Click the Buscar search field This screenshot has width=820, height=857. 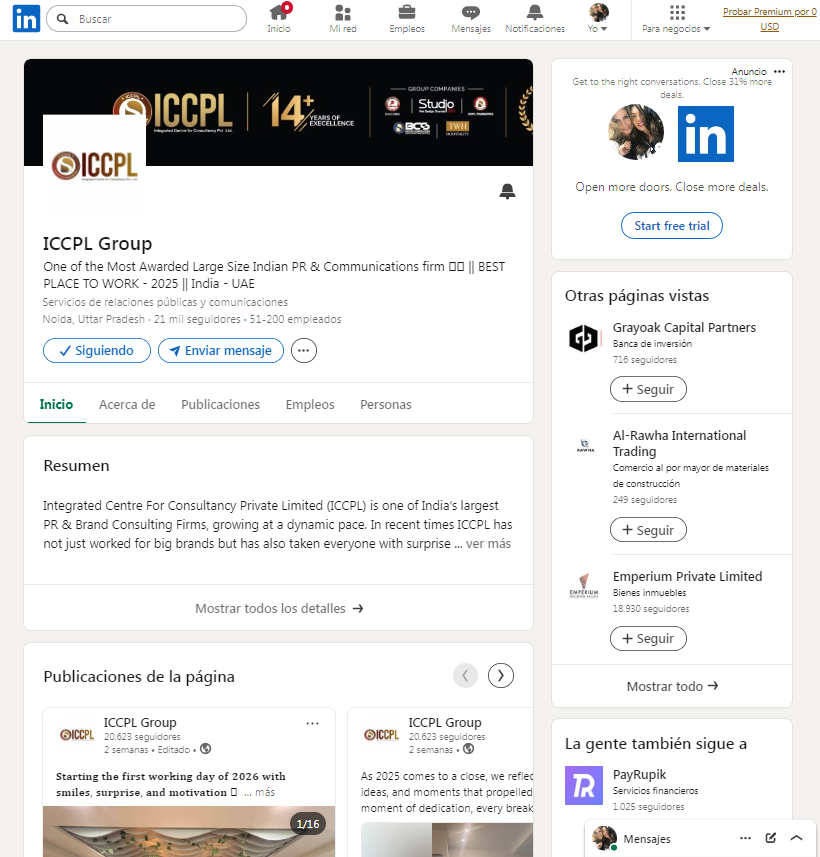(147, 19)
